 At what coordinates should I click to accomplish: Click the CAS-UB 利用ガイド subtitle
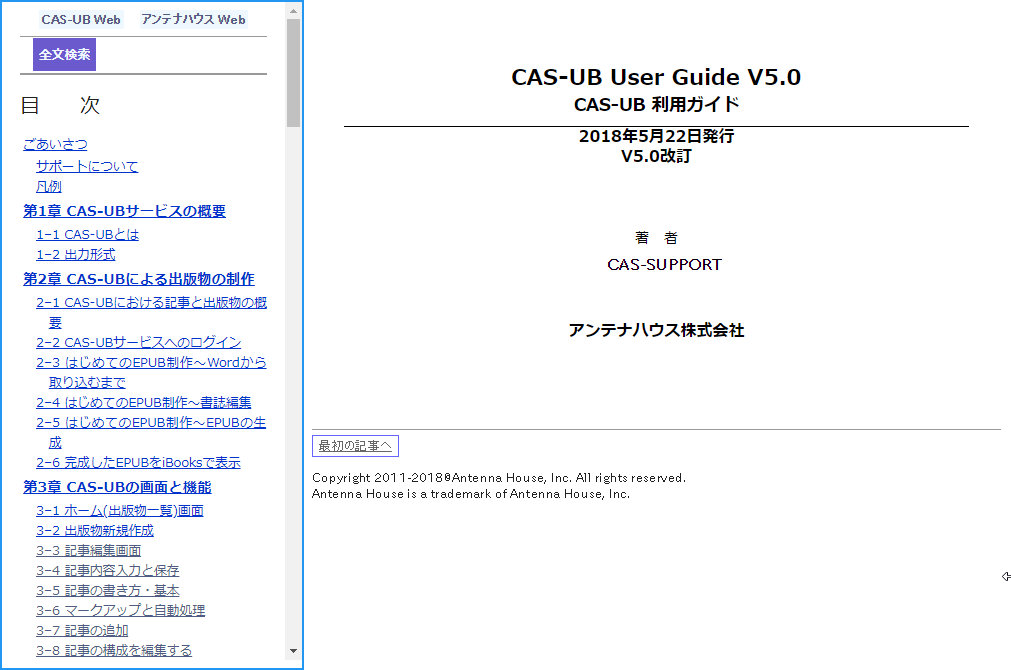pyautogui.click(x=656, y=104)
